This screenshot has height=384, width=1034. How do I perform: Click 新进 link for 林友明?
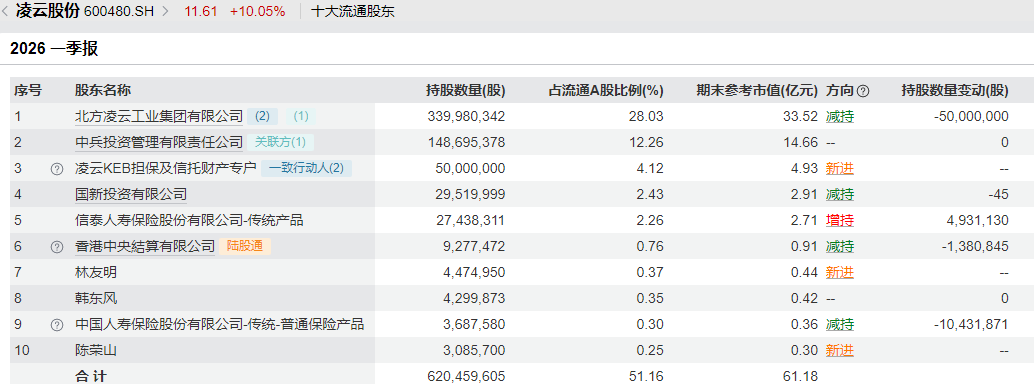pyautogui.click(x=839, y=272)
